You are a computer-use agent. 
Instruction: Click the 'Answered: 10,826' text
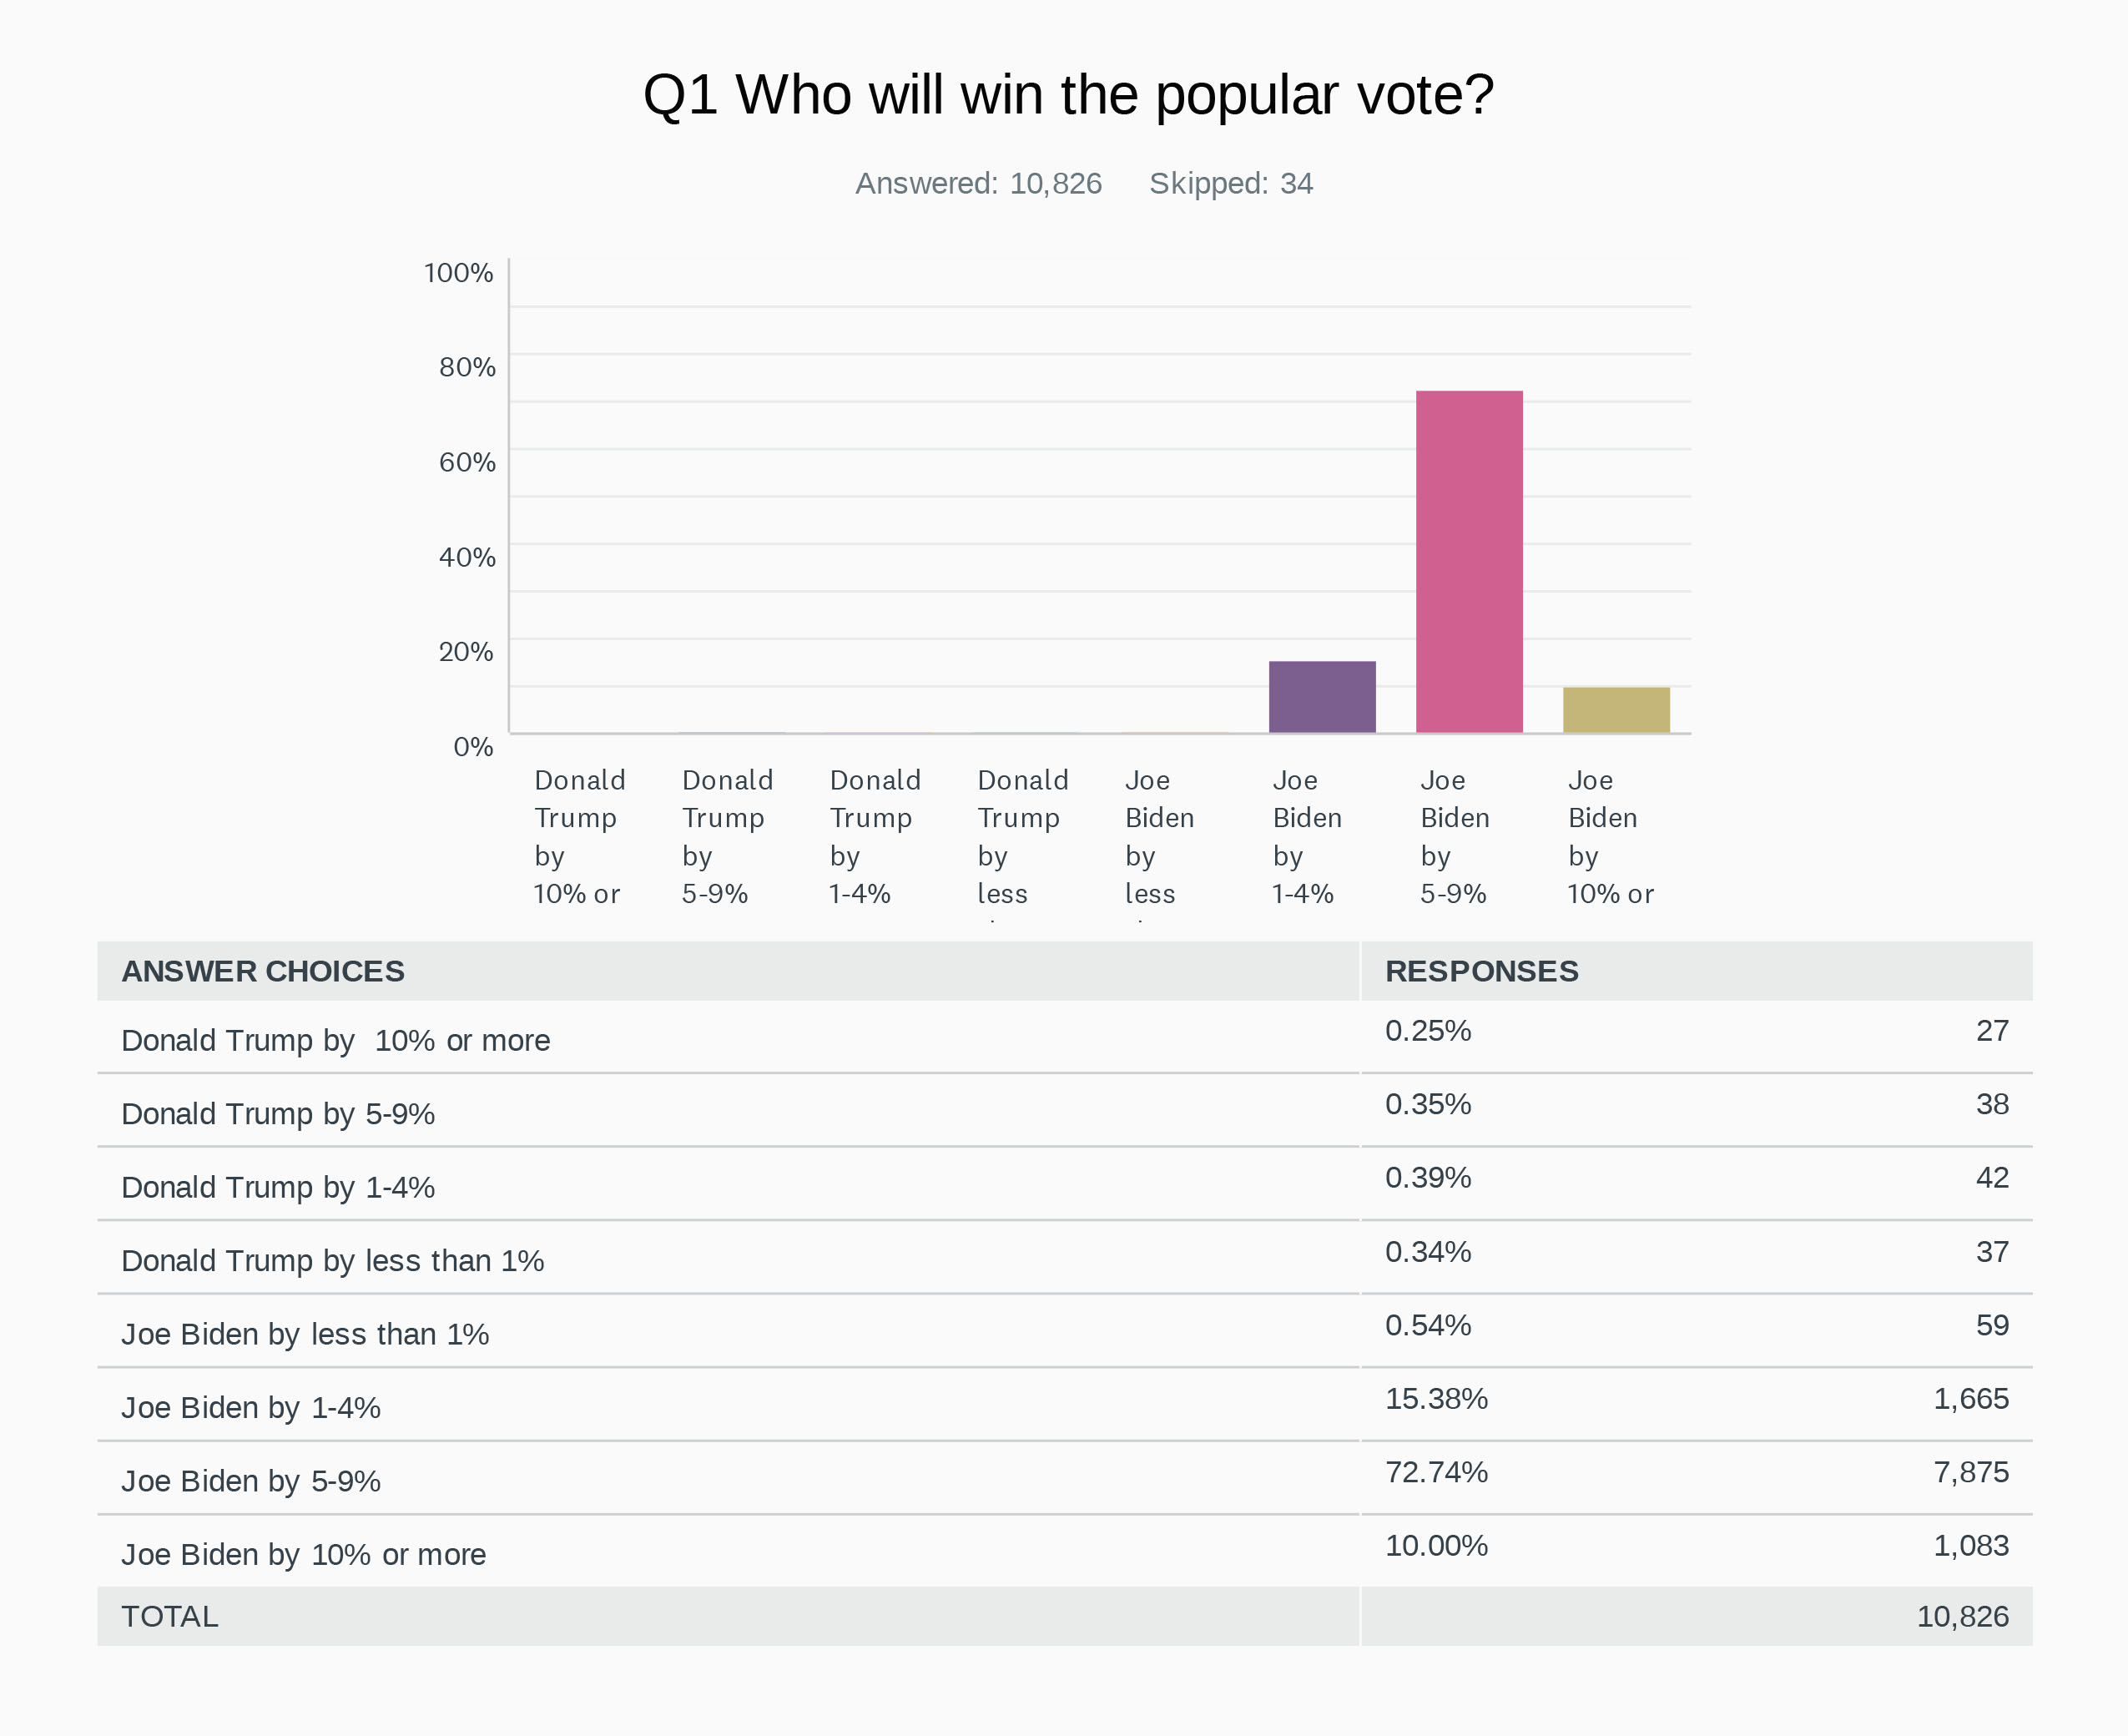[978, 184]
